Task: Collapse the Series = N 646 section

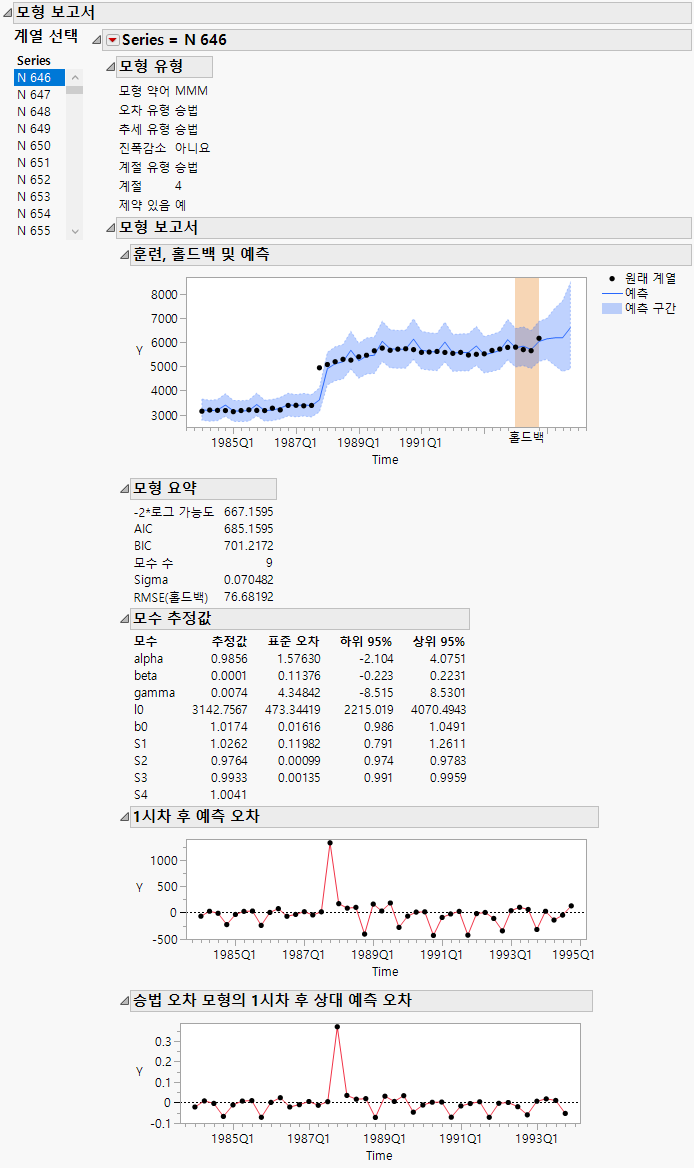Action: 97,40
